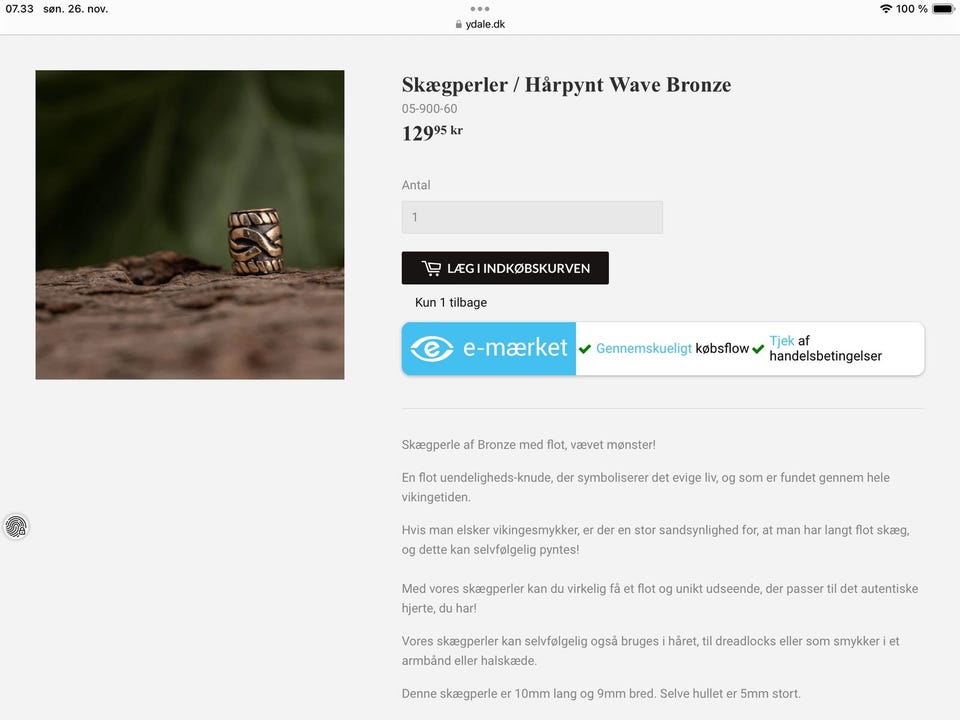Click the product number 05-900-60
The image size is (960, 720).
coord(429,109)
